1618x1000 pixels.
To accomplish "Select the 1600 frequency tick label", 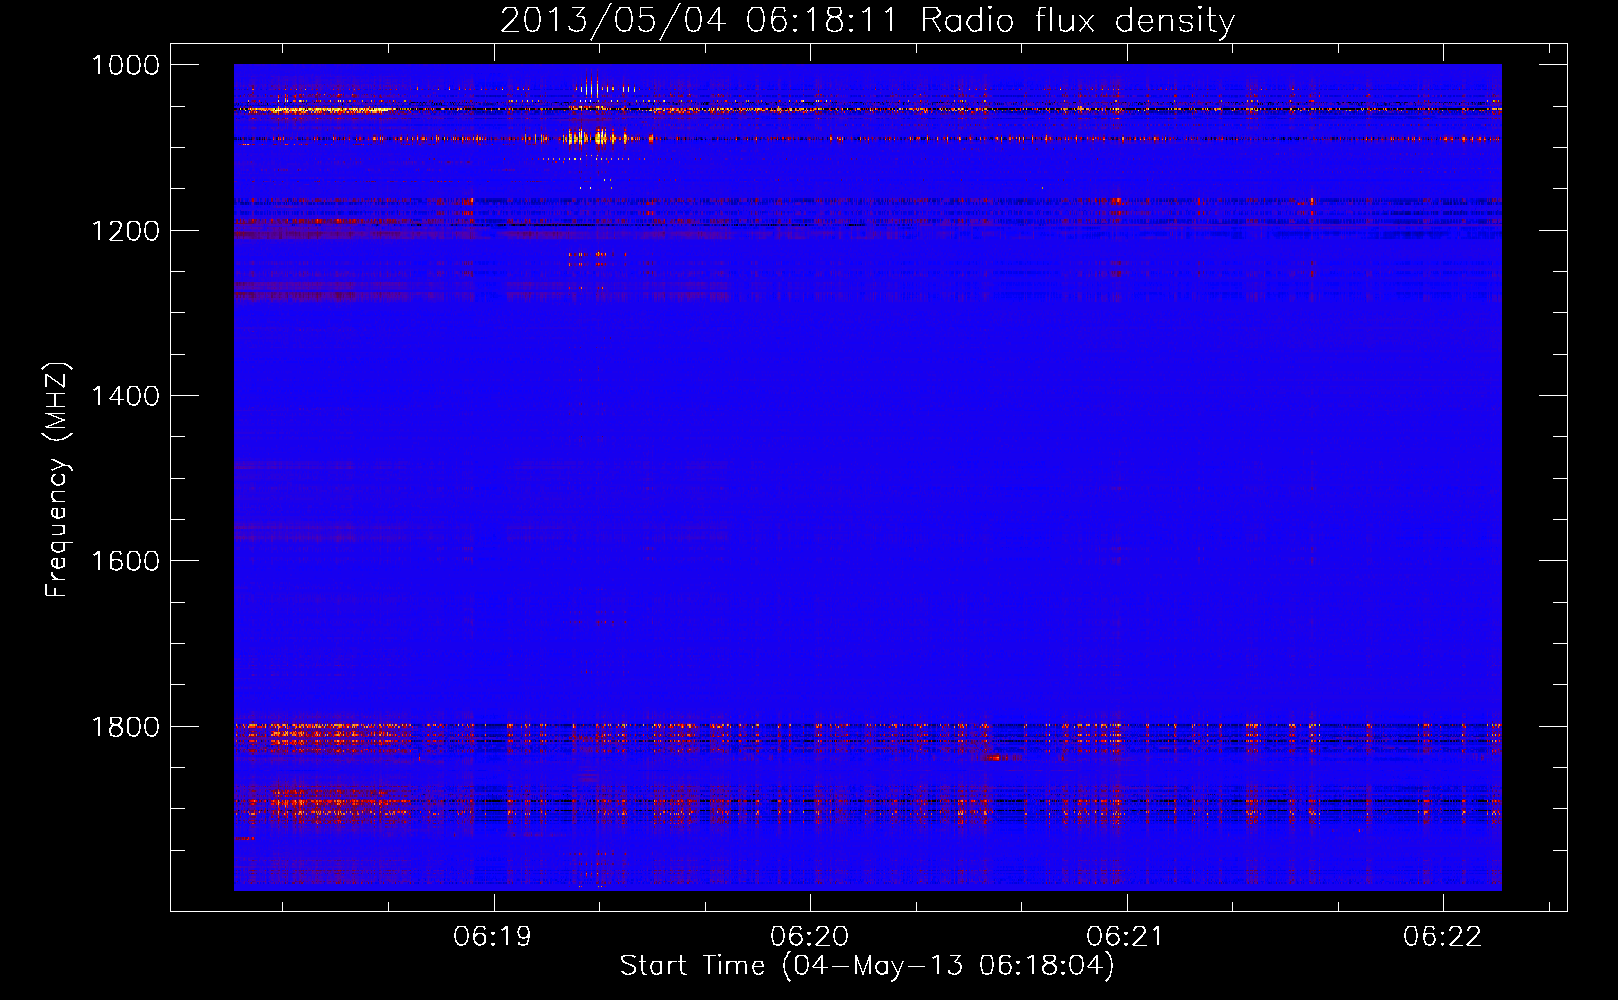I will tap(126, 561).
